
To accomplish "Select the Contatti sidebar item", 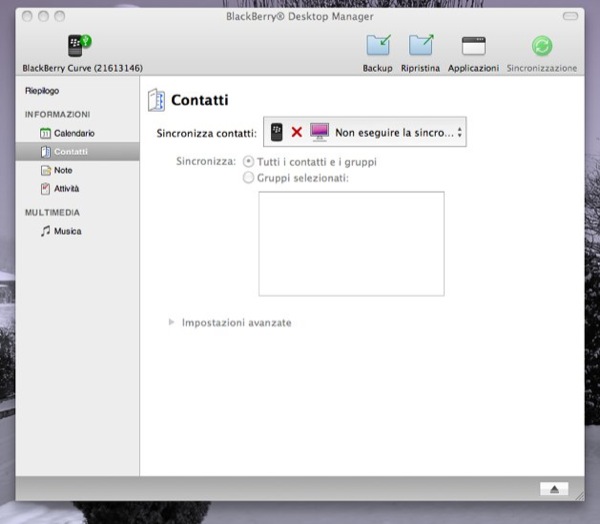I will tap(77, 152).
